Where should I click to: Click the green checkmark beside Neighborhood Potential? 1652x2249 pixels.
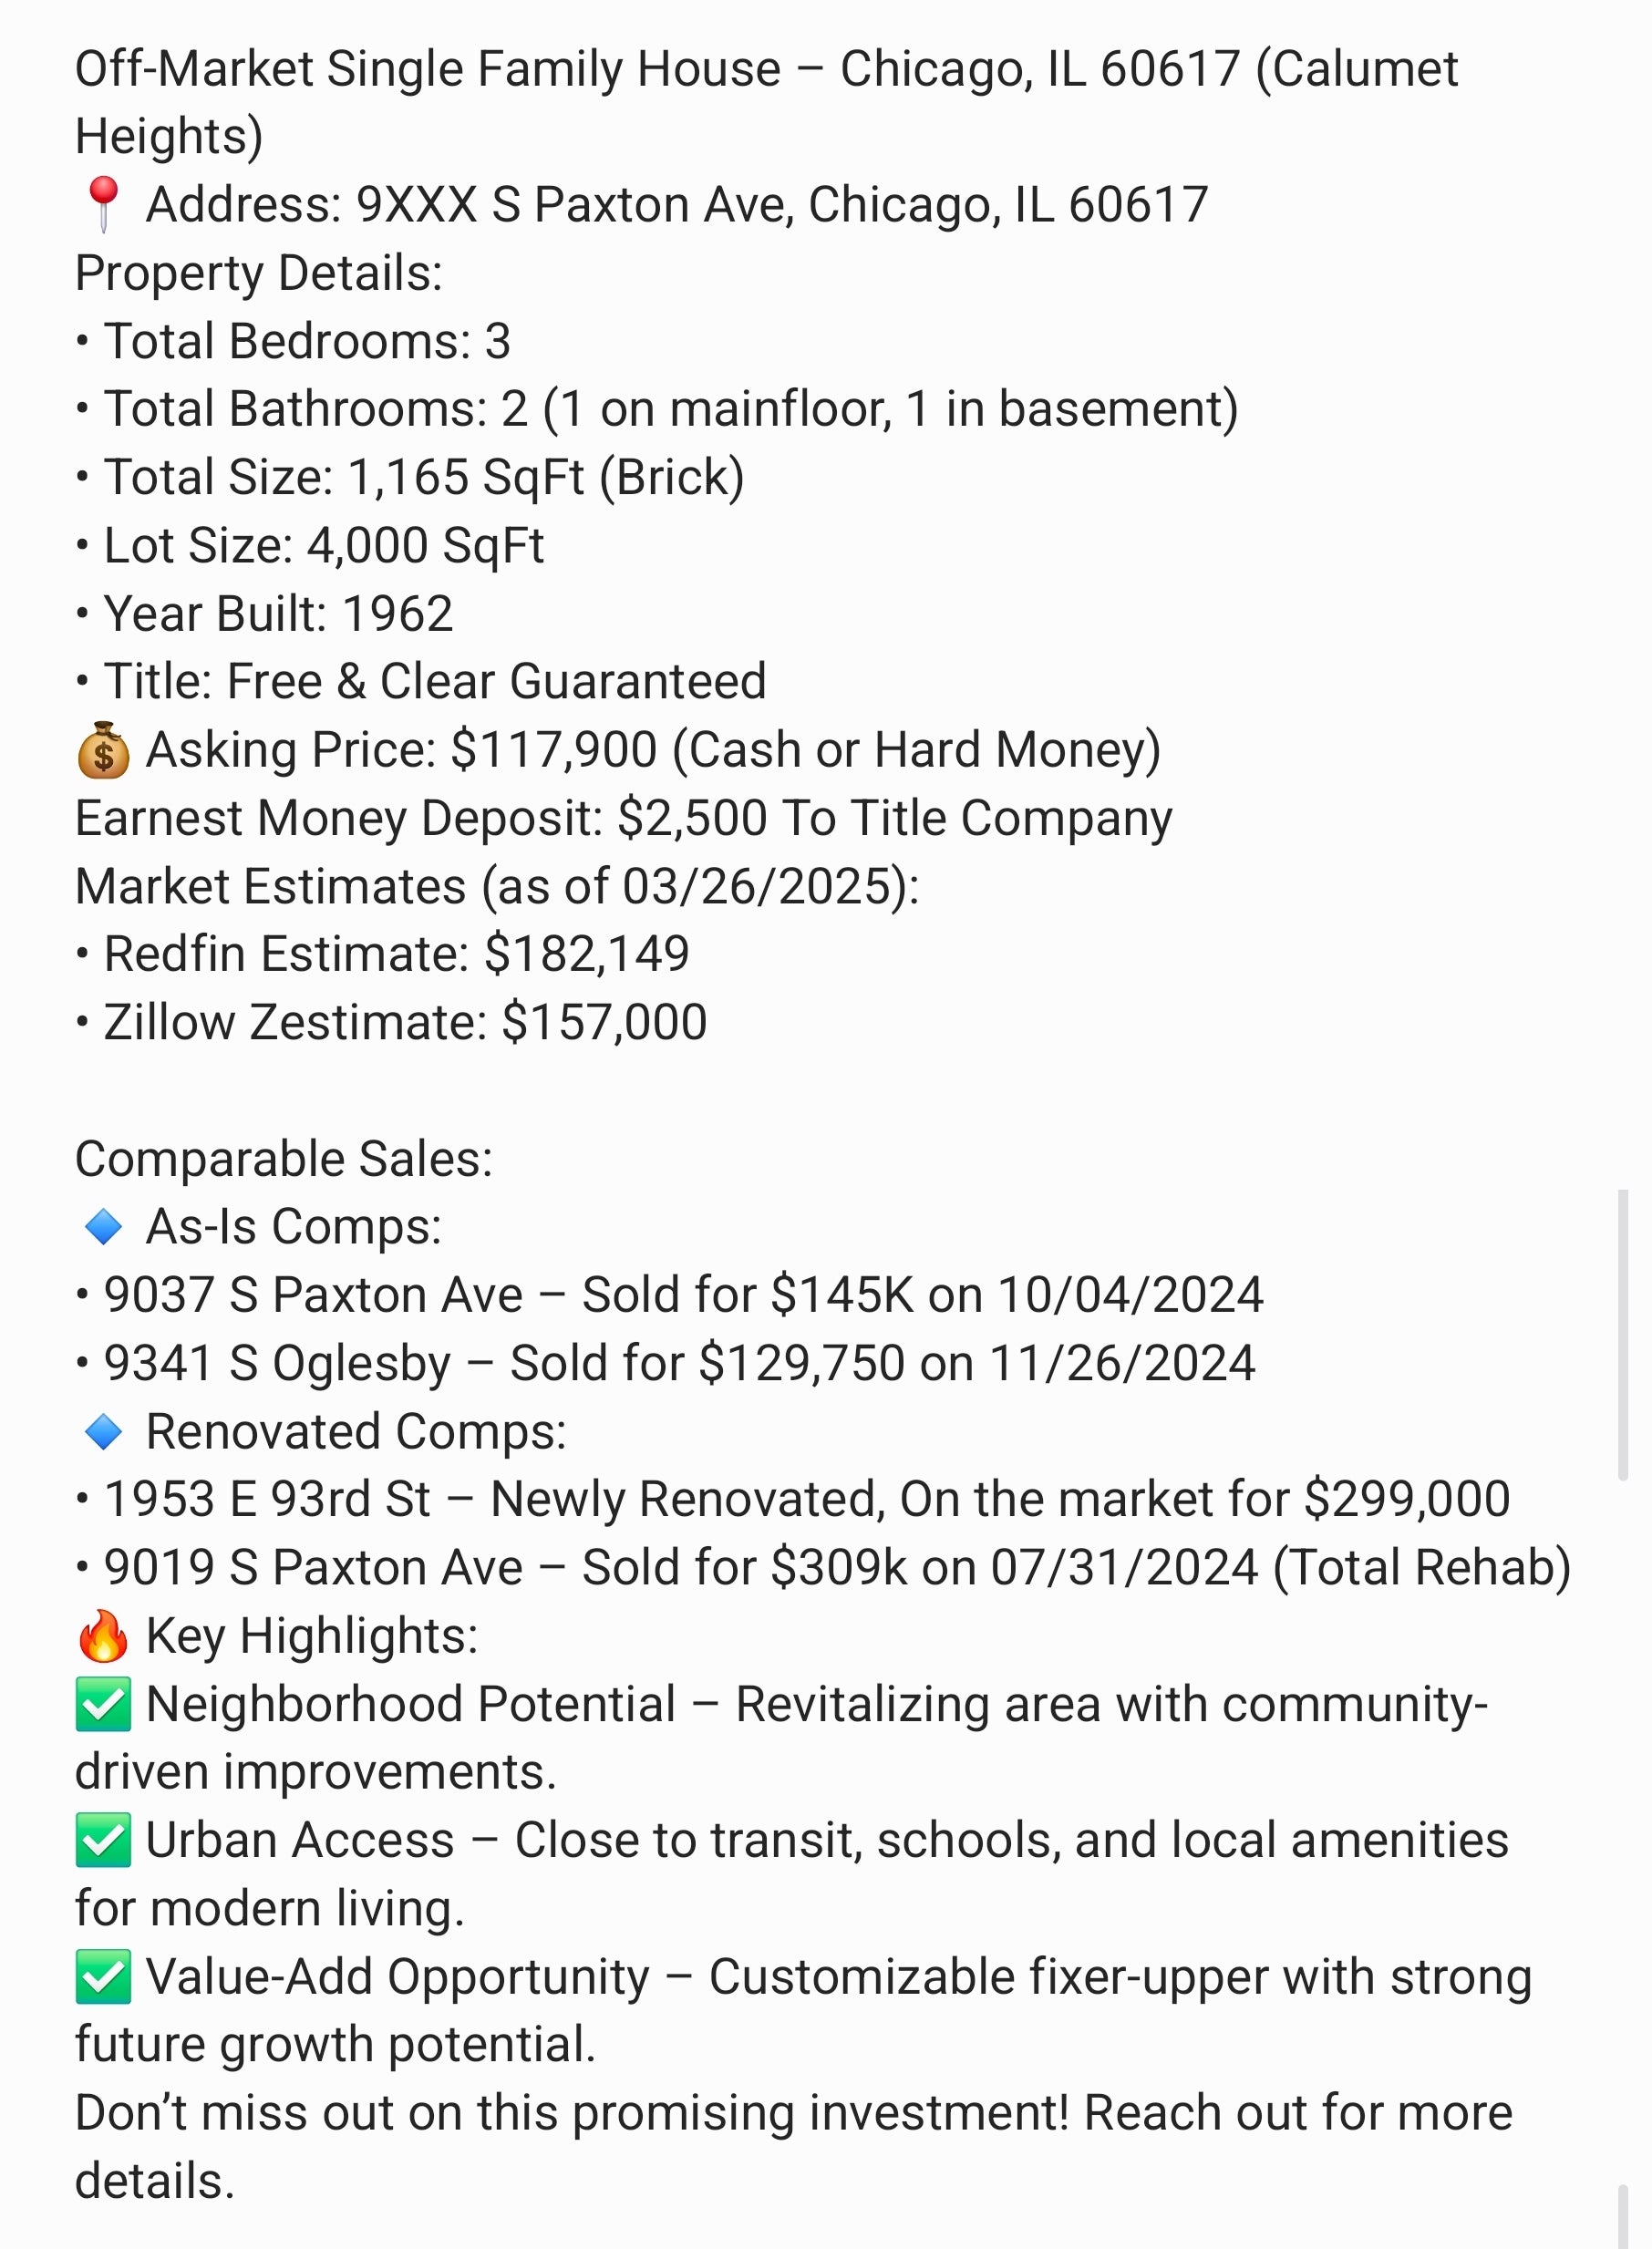tap(103, 1705)
